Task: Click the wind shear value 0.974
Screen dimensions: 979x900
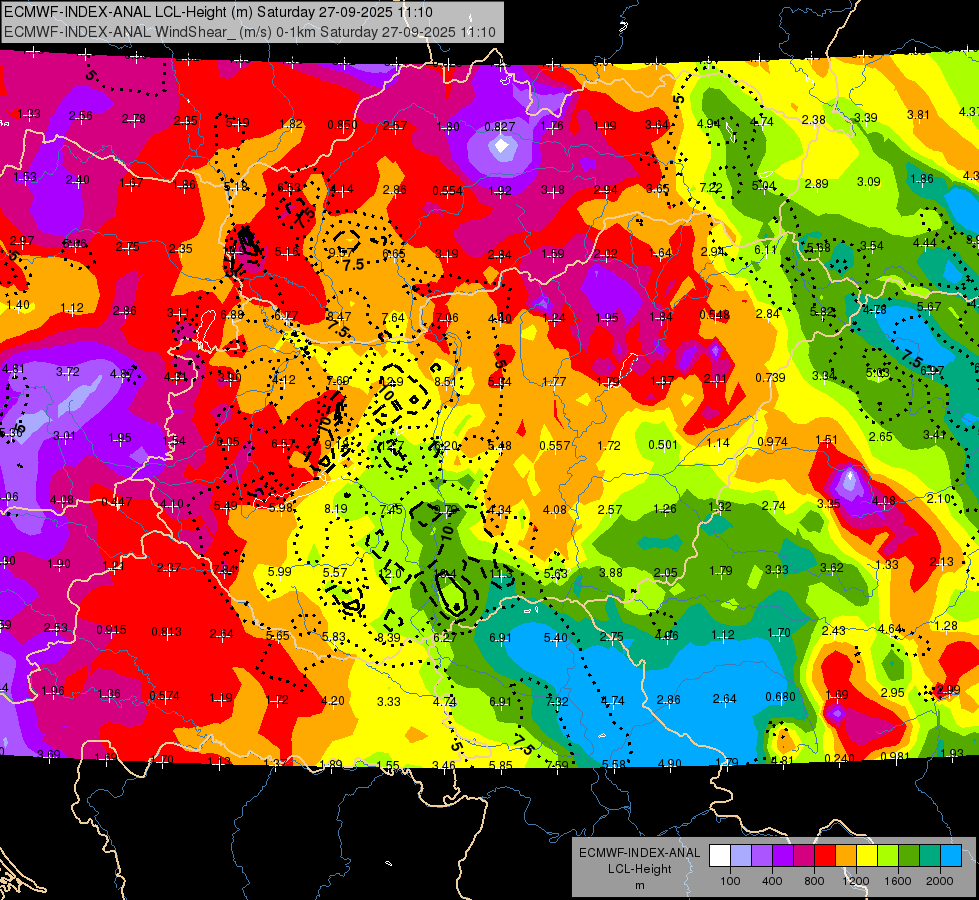Action: click(772, 442)
